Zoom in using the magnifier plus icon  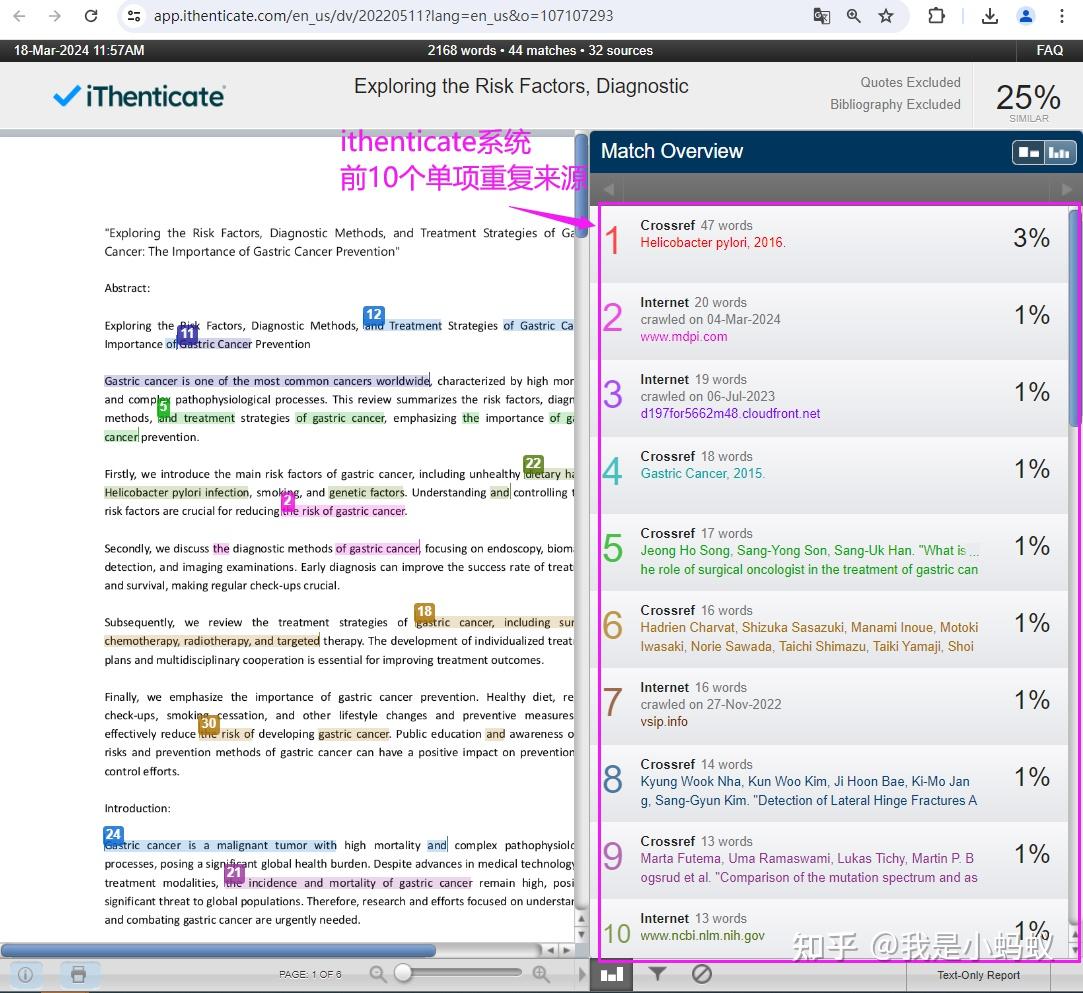pos(540,972)
